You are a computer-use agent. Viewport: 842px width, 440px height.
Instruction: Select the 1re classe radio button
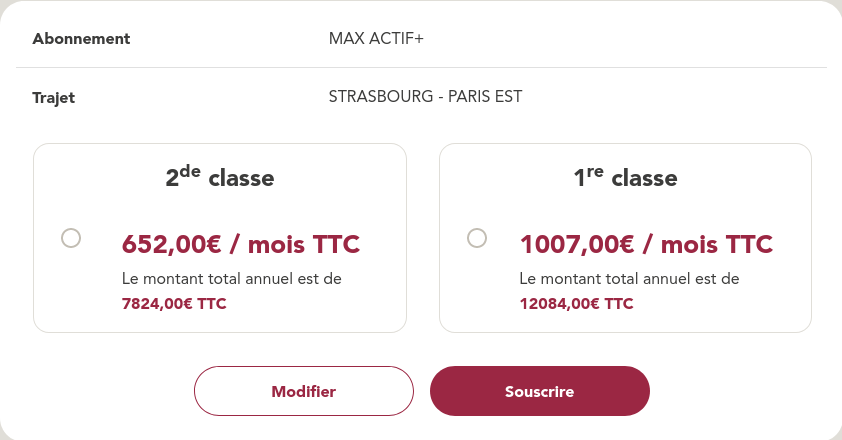coord(477,238)
